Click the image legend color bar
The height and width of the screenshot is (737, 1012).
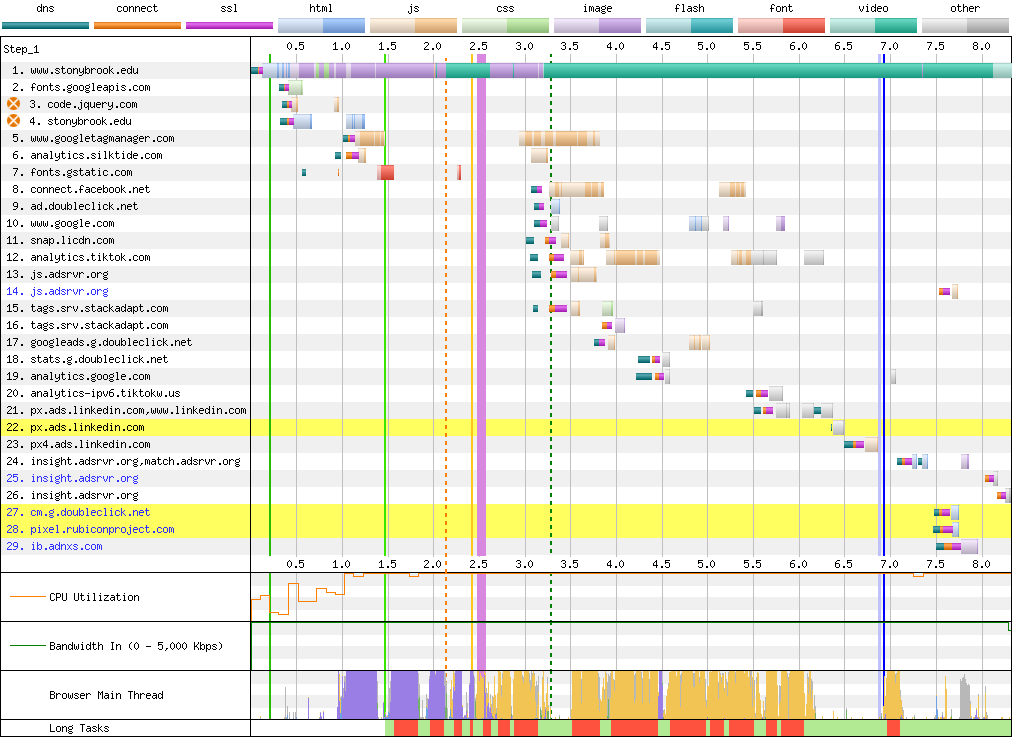tap(598, 26)
